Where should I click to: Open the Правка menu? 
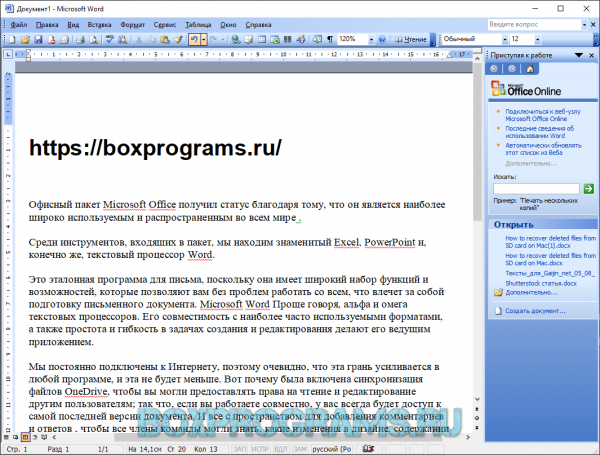coord(47,25)
